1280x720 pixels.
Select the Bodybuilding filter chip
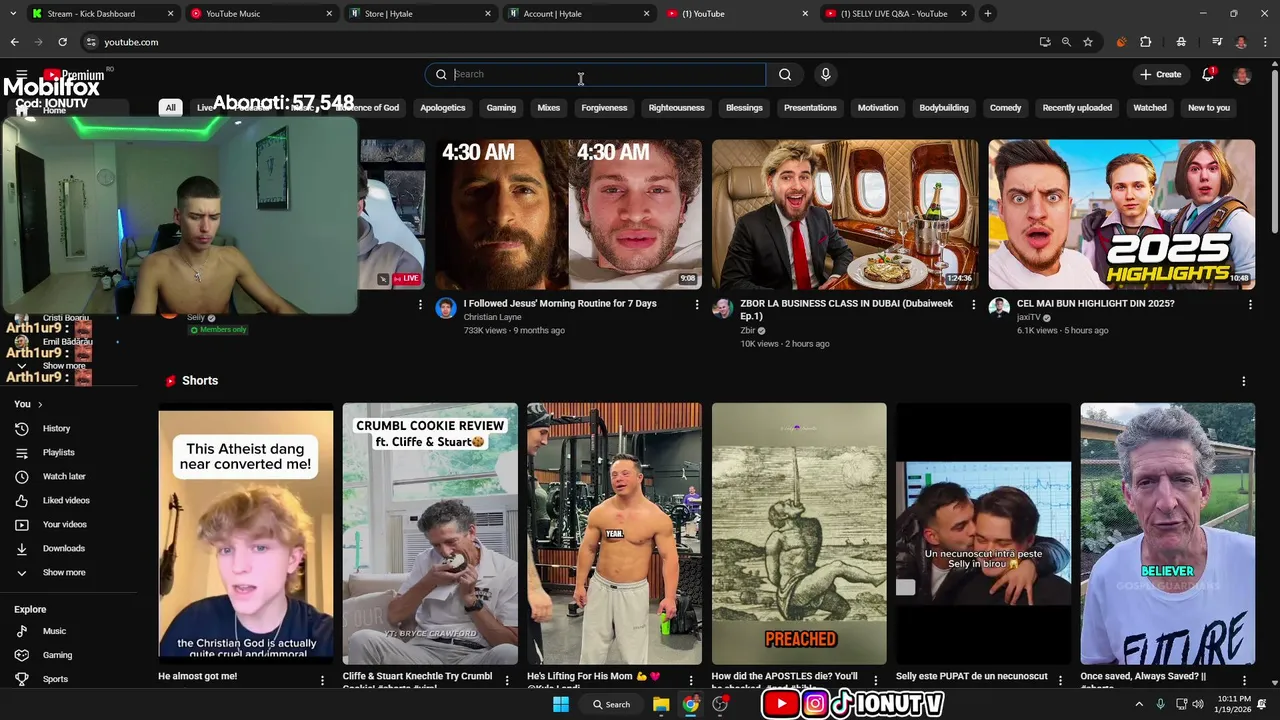point(944,108)
